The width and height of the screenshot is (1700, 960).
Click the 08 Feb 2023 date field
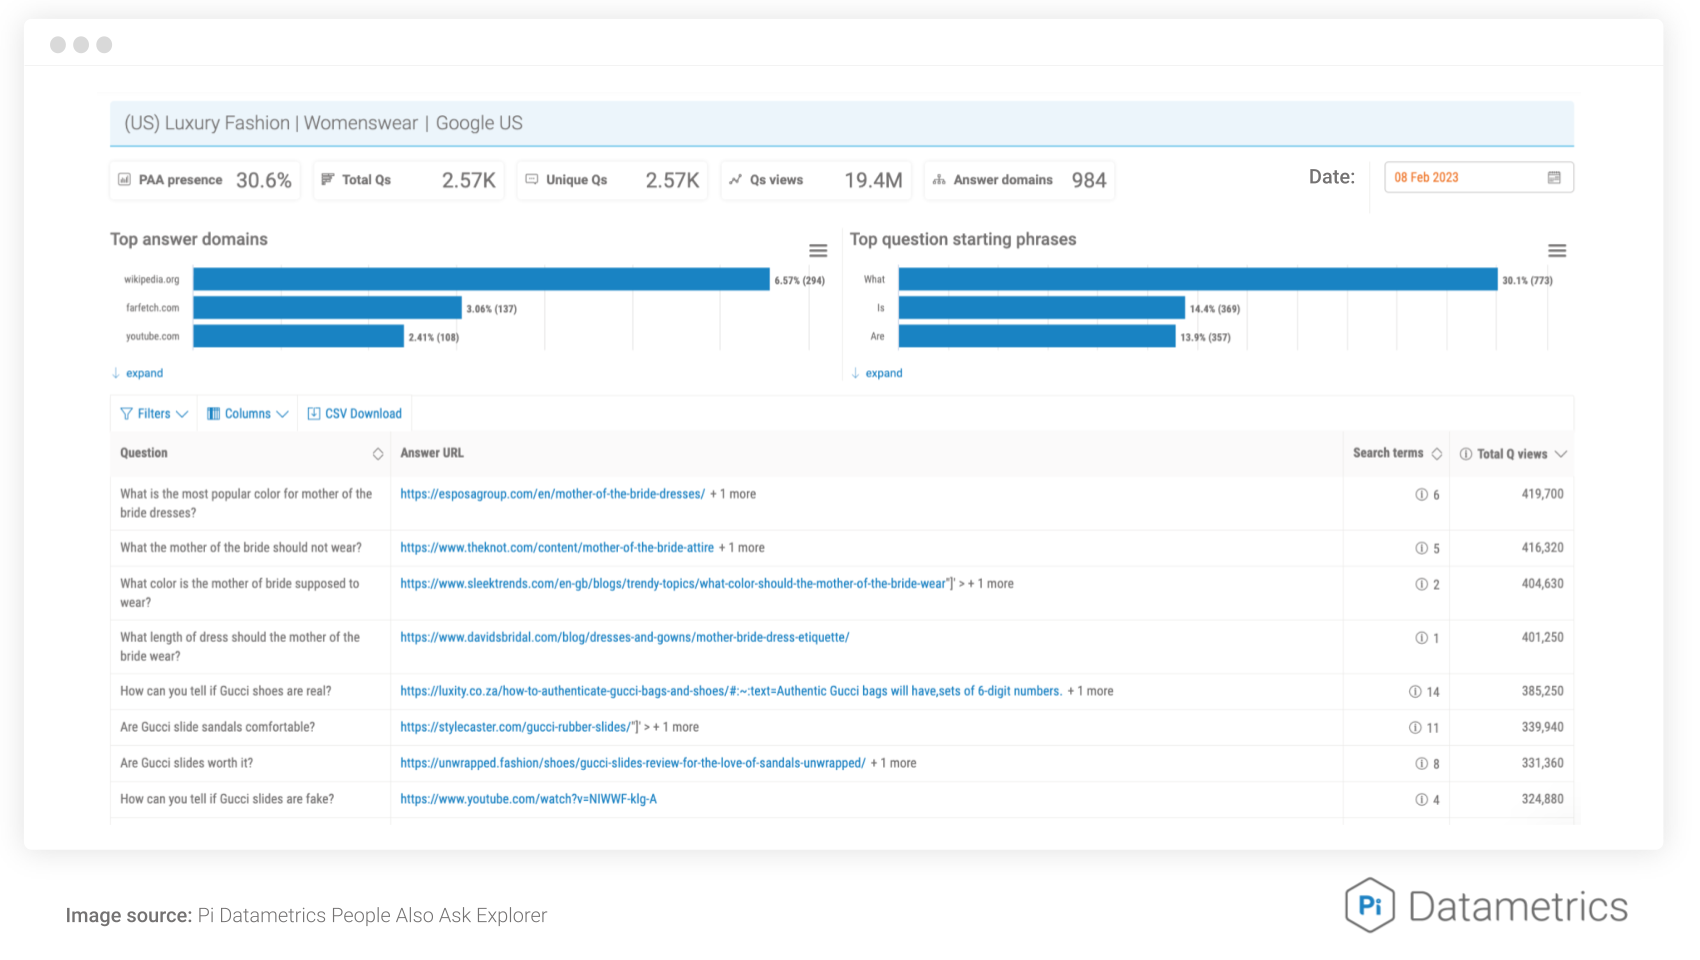[x=1479, y=177]
